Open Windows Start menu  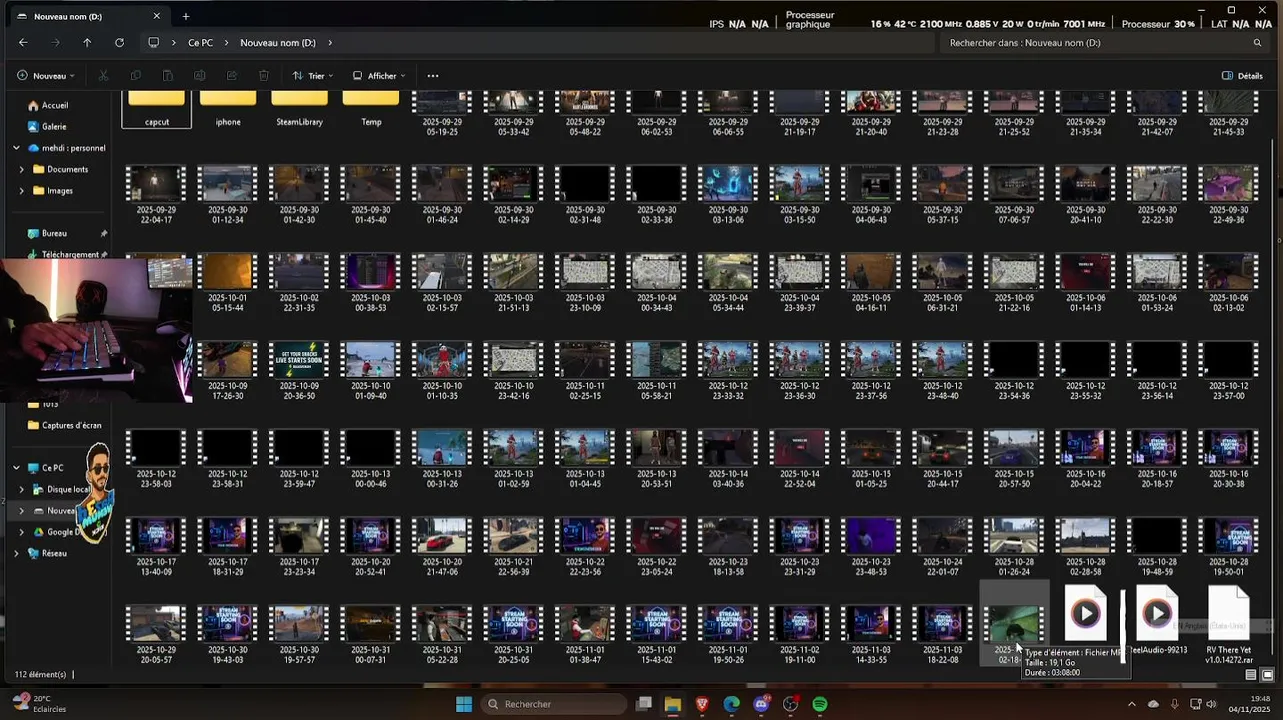click(464, 704)
